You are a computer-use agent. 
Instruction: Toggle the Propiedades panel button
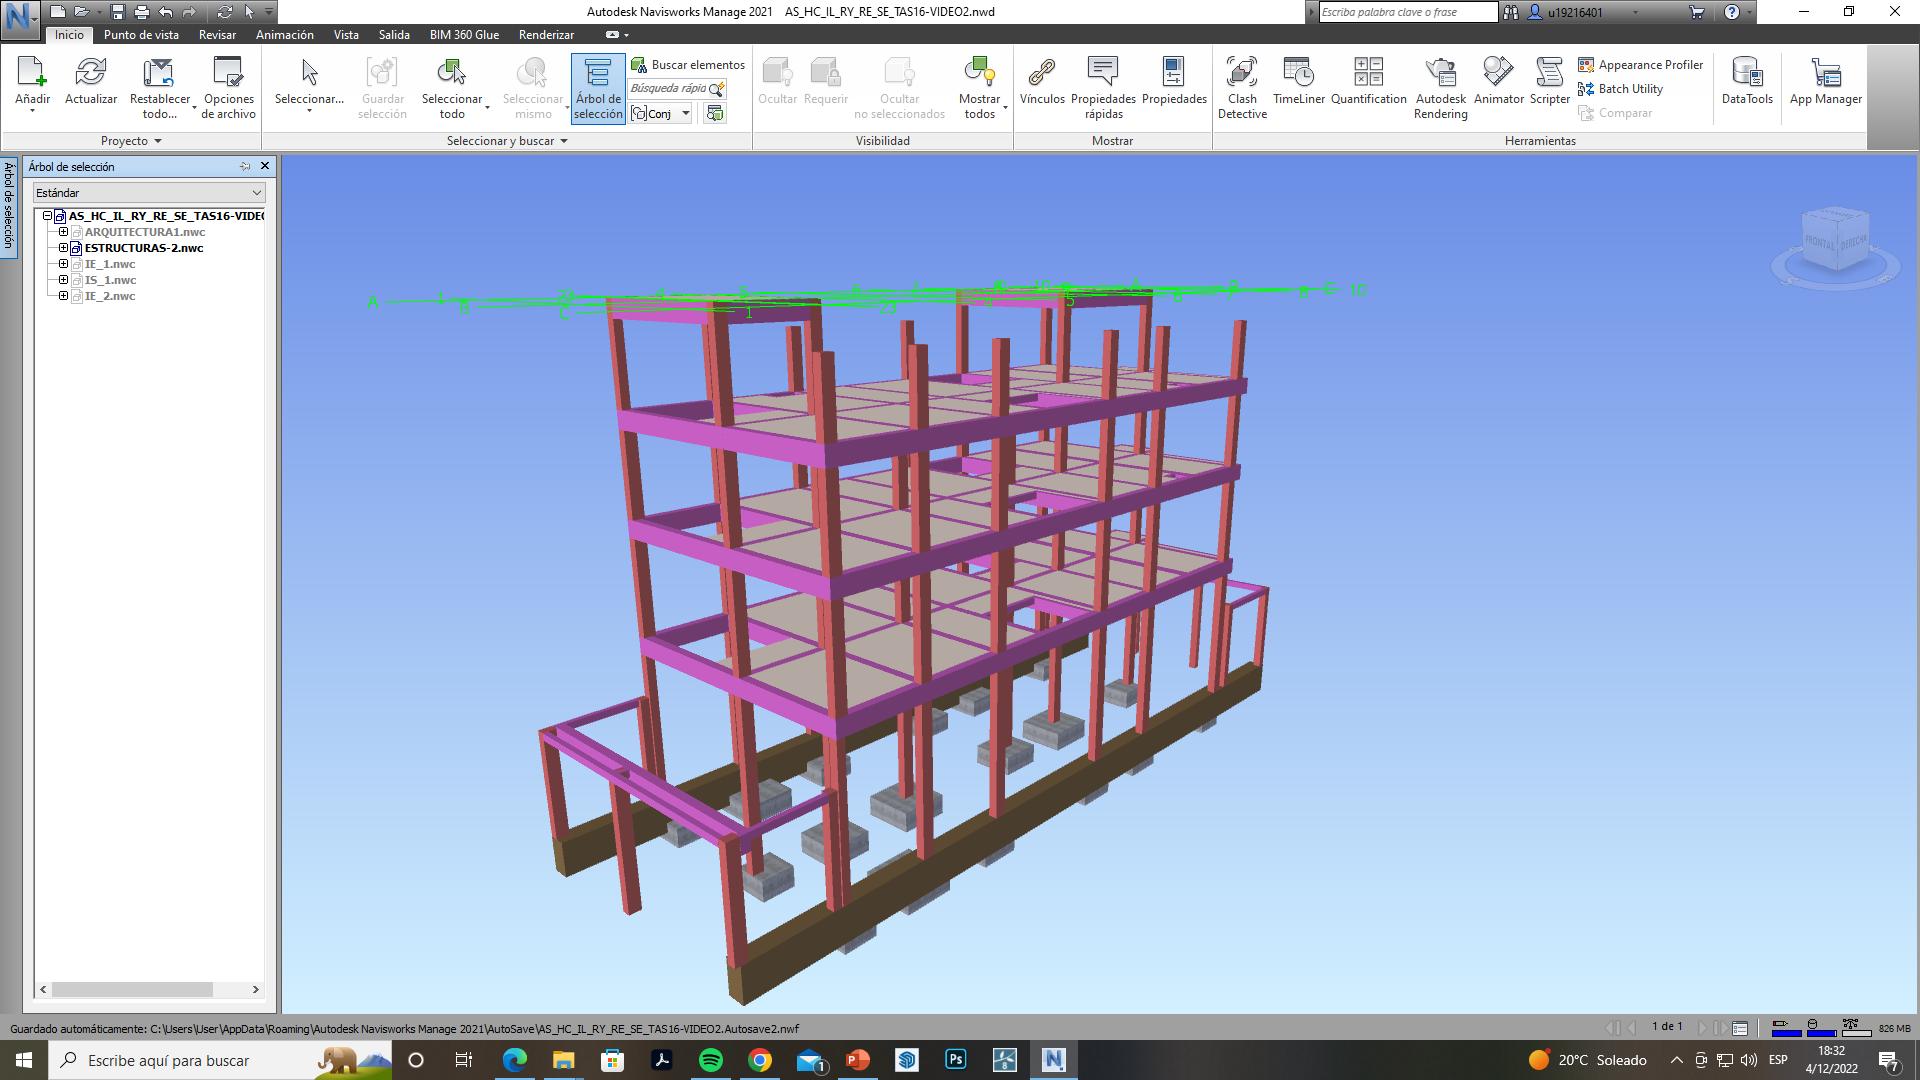1174,82
